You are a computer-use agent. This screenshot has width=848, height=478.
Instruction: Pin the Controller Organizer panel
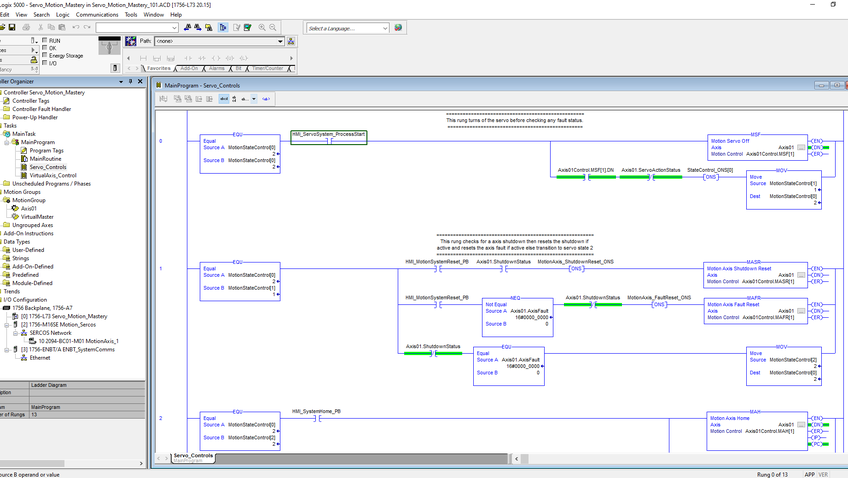click(x=130, y=81)
